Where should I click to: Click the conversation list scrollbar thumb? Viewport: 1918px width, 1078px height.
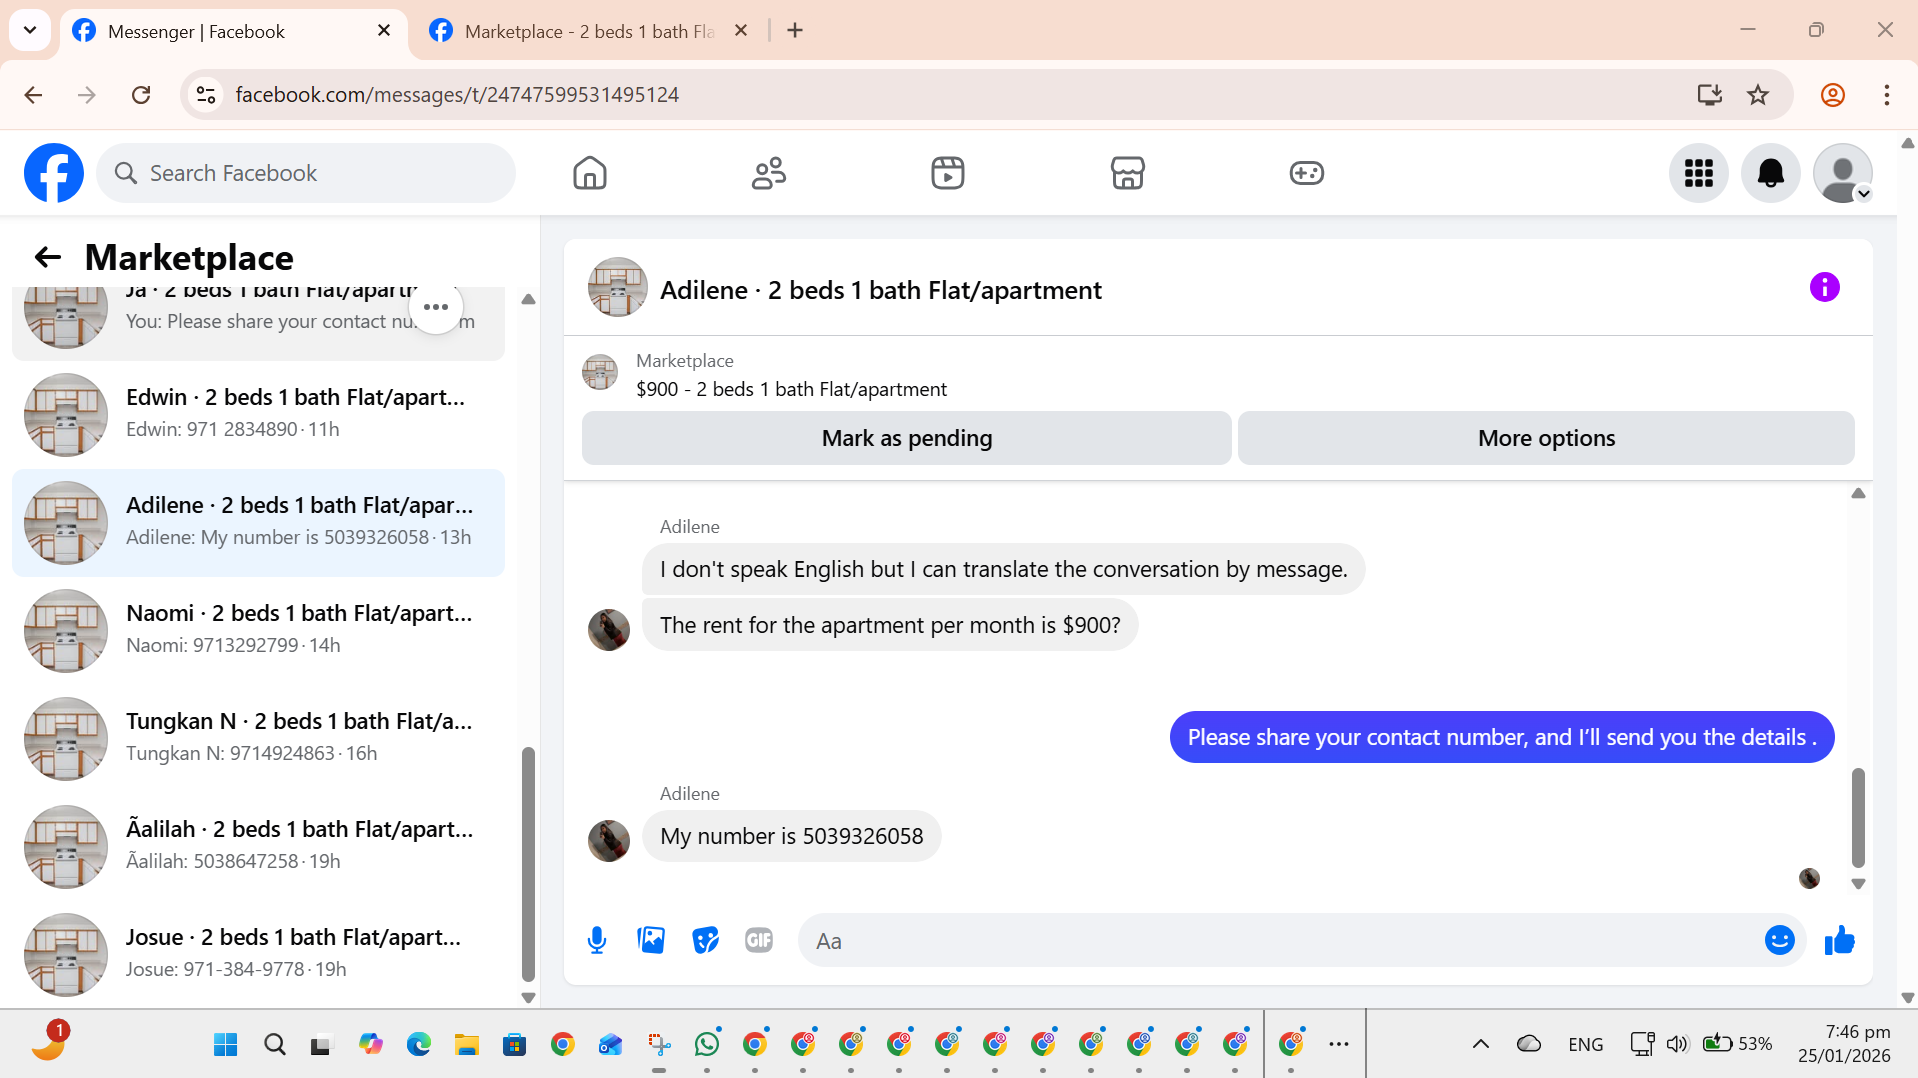tap(528, 864)
